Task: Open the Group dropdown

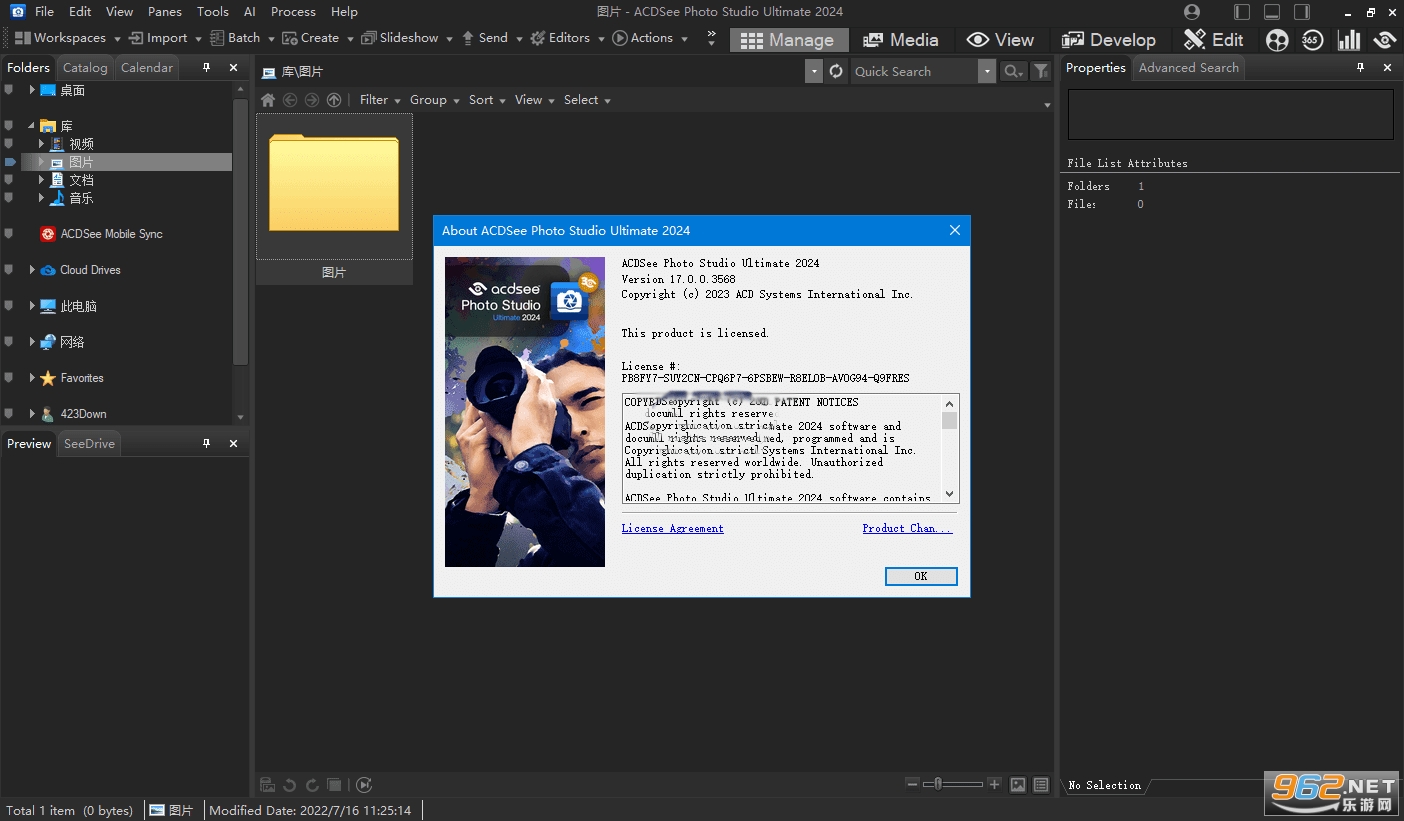Action: (x=435, y=100)
